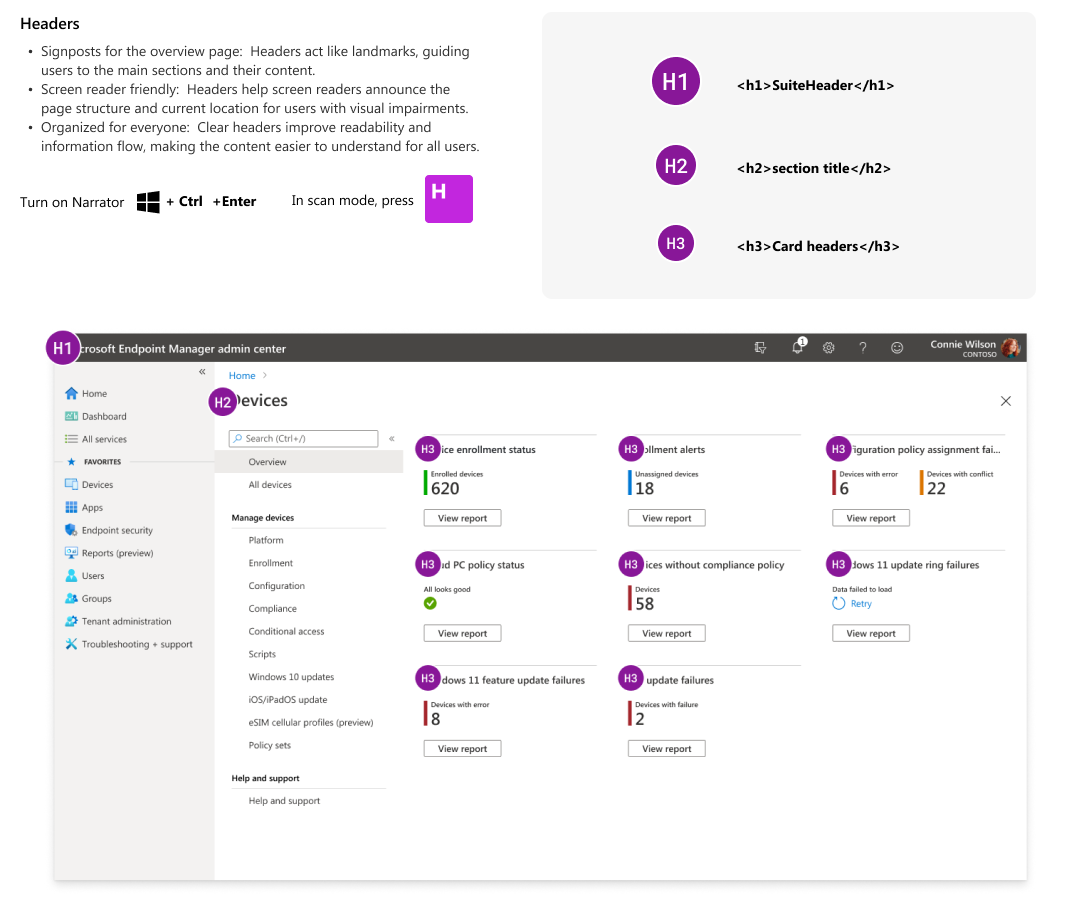Screen dimensions: 1068x912
Task: Open Tenant administration in the sidebar
Action: (119, 621)
